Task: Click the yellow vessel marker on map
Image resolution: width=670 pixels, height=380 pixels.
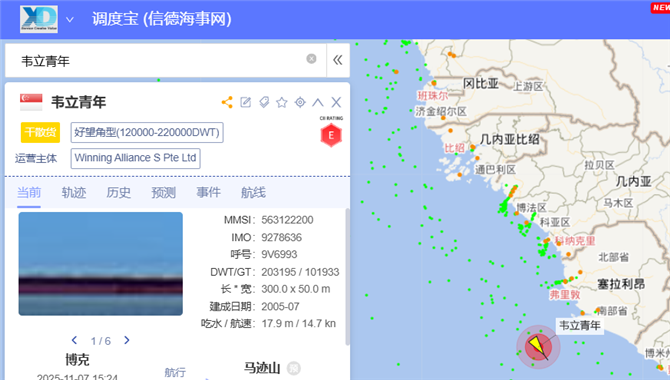Action: [x=538, y=347]
